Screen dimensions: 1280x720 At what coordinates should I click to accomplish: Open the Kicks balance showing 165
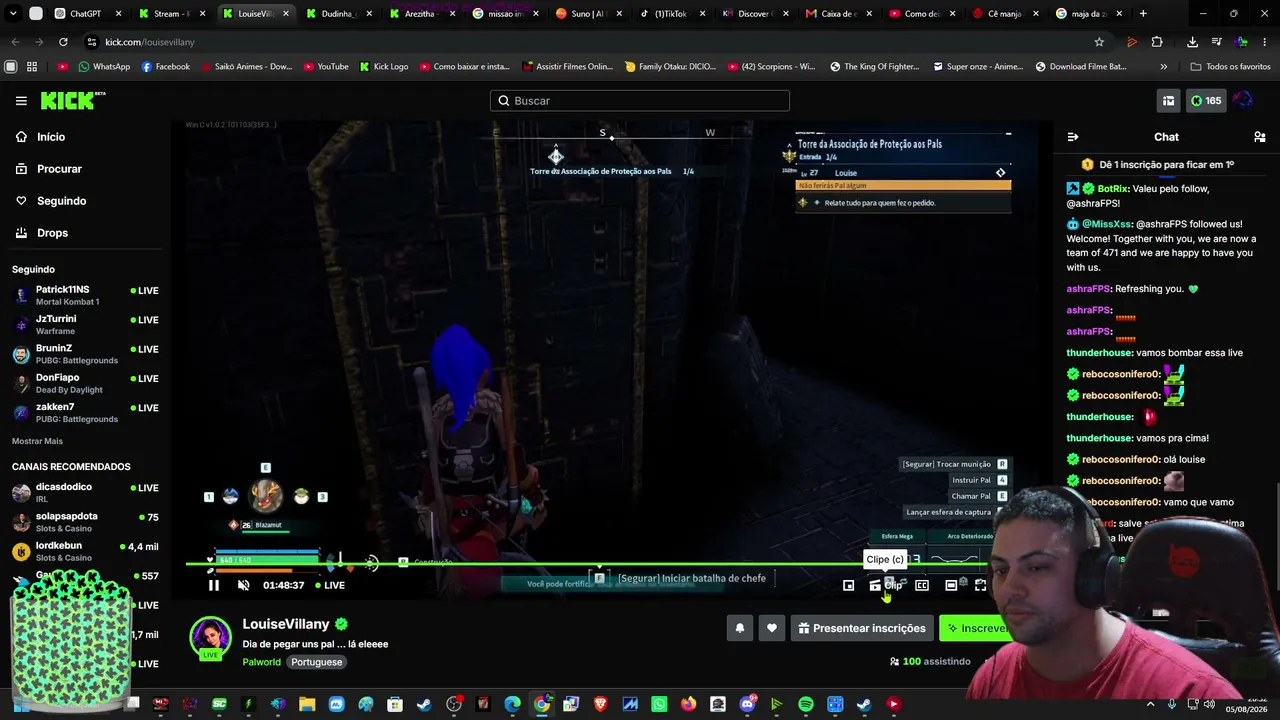click(x=1206, y=101)
